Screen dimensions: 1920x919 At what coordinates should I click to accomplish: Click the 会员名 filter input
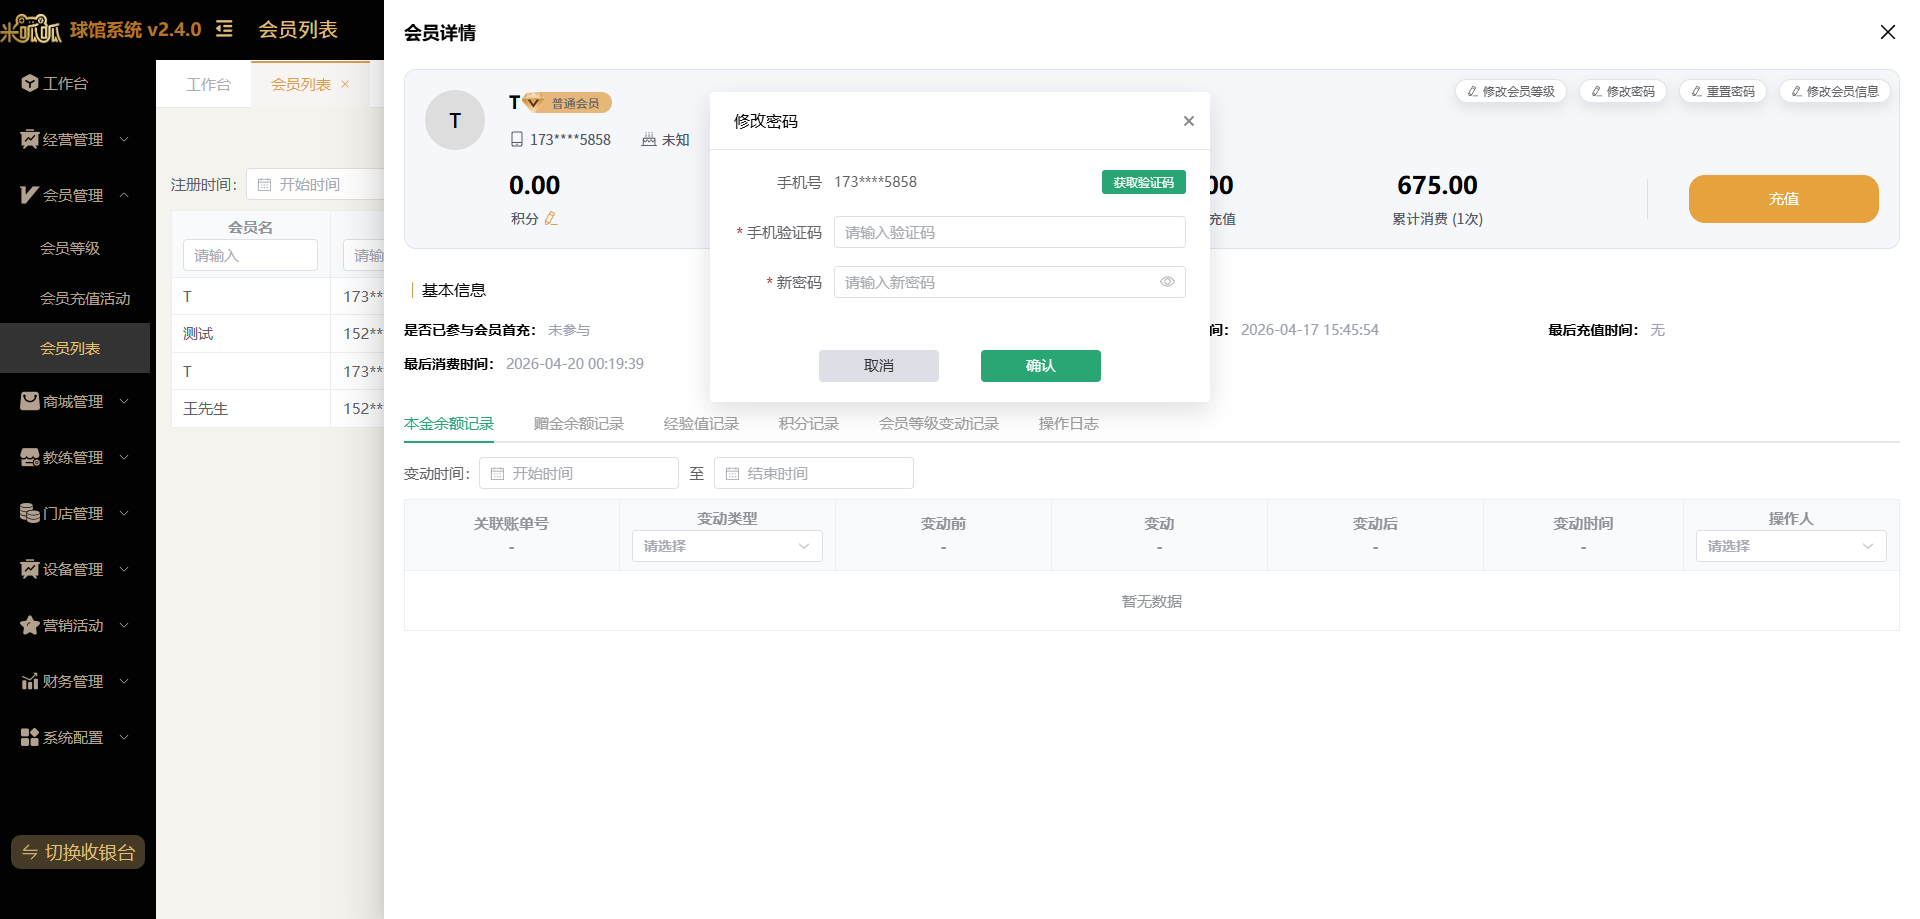pyautogui.click(x=250, y=255)
